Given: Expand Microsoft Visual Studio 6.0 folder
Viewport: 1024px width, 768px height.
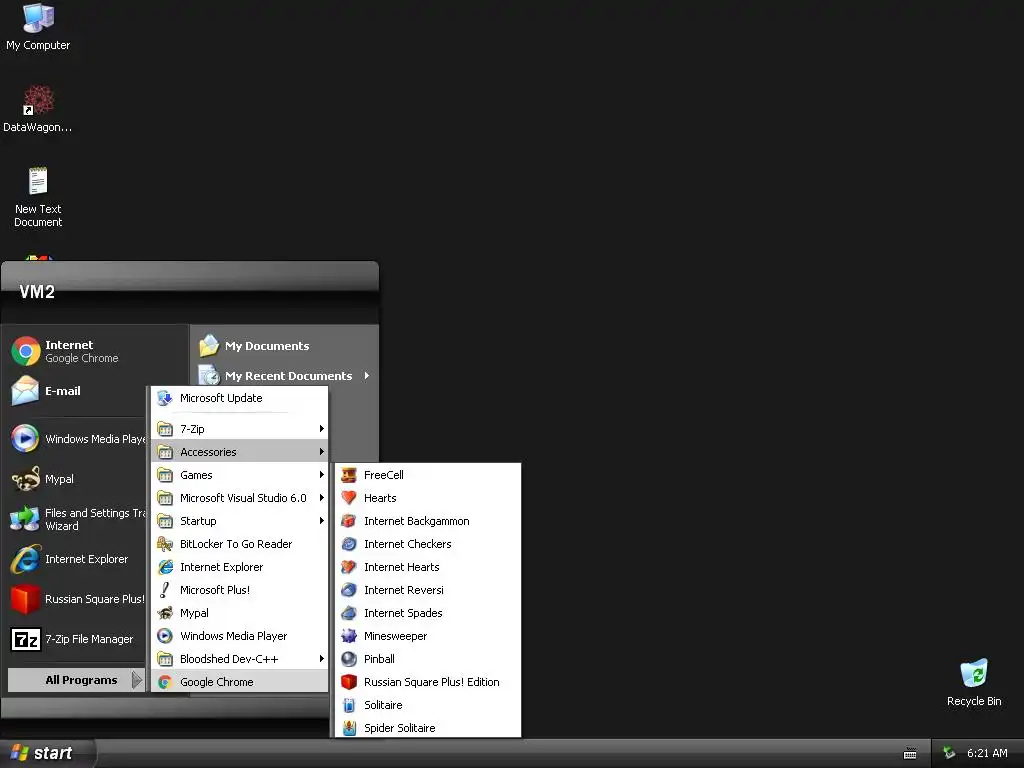Looking at the screenshot, I should click(x=240, y=498).
